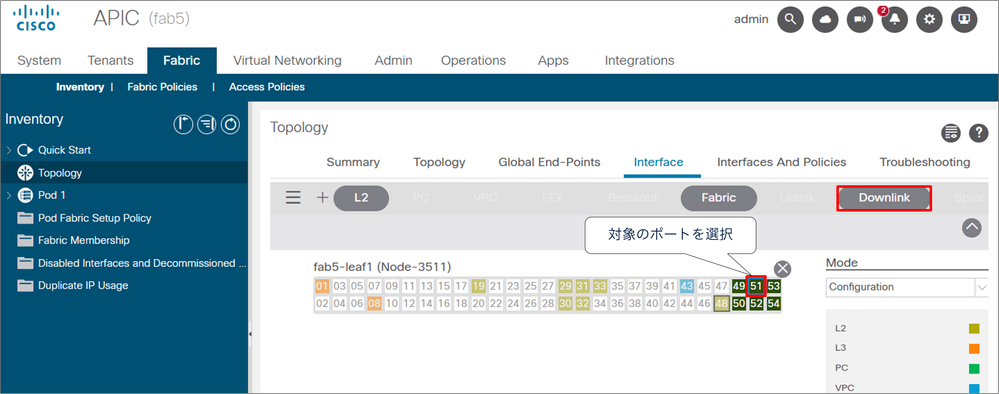Click the Downlink button
Screen dimensions: 999x394
coord(884,198)
